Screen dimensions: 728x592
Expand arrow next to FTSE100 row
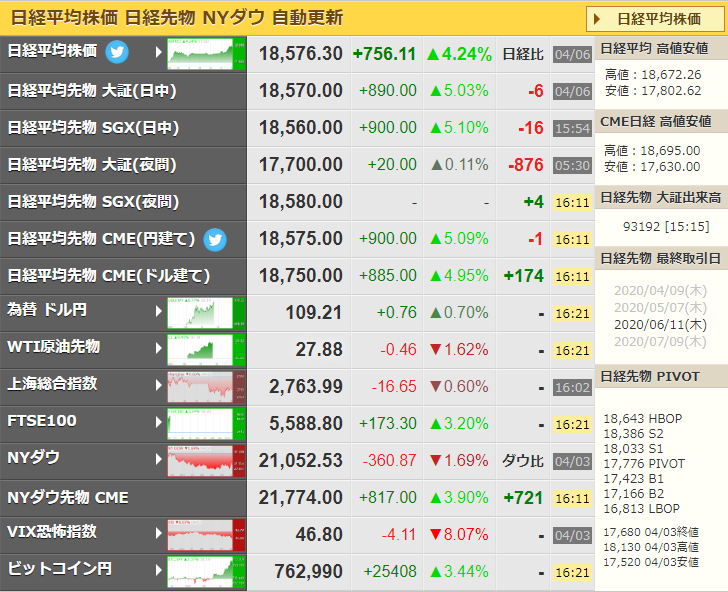(x=159, y=422)
